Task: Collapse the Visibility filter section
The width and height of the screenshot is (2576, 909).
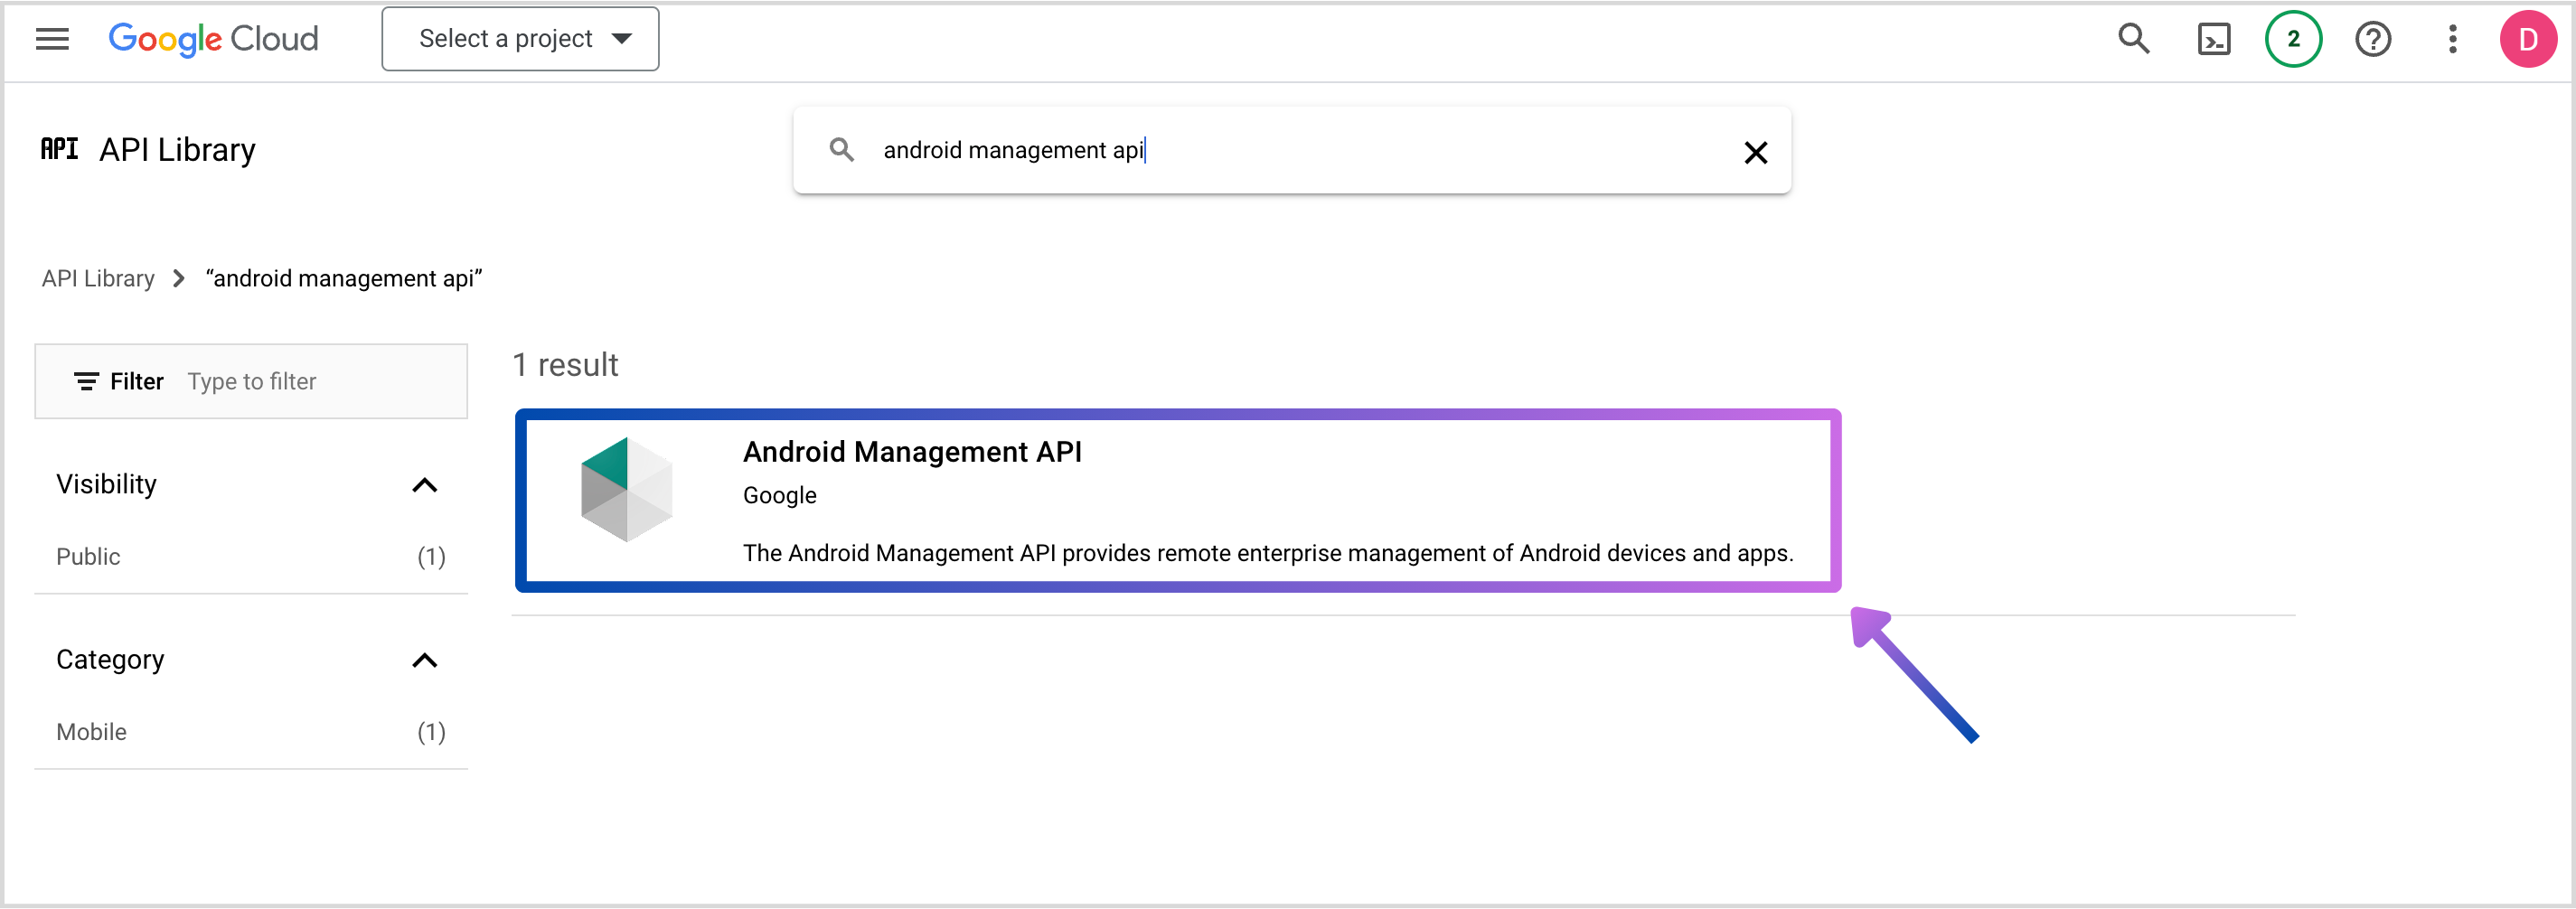Action: coord(425,485)
